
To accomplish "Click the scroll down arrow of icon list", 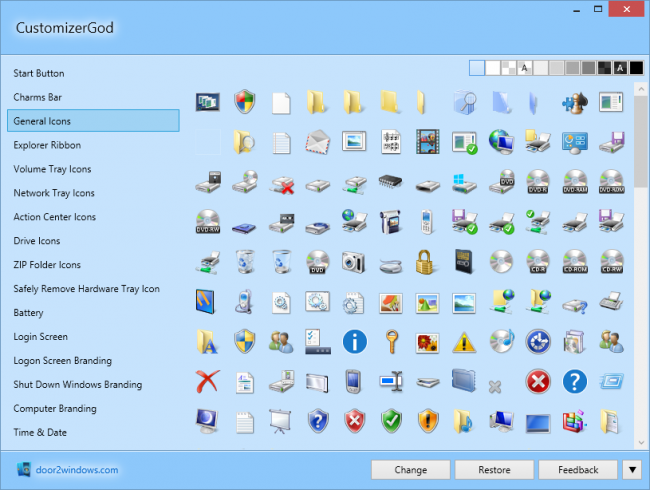I will tap(641, 443).
